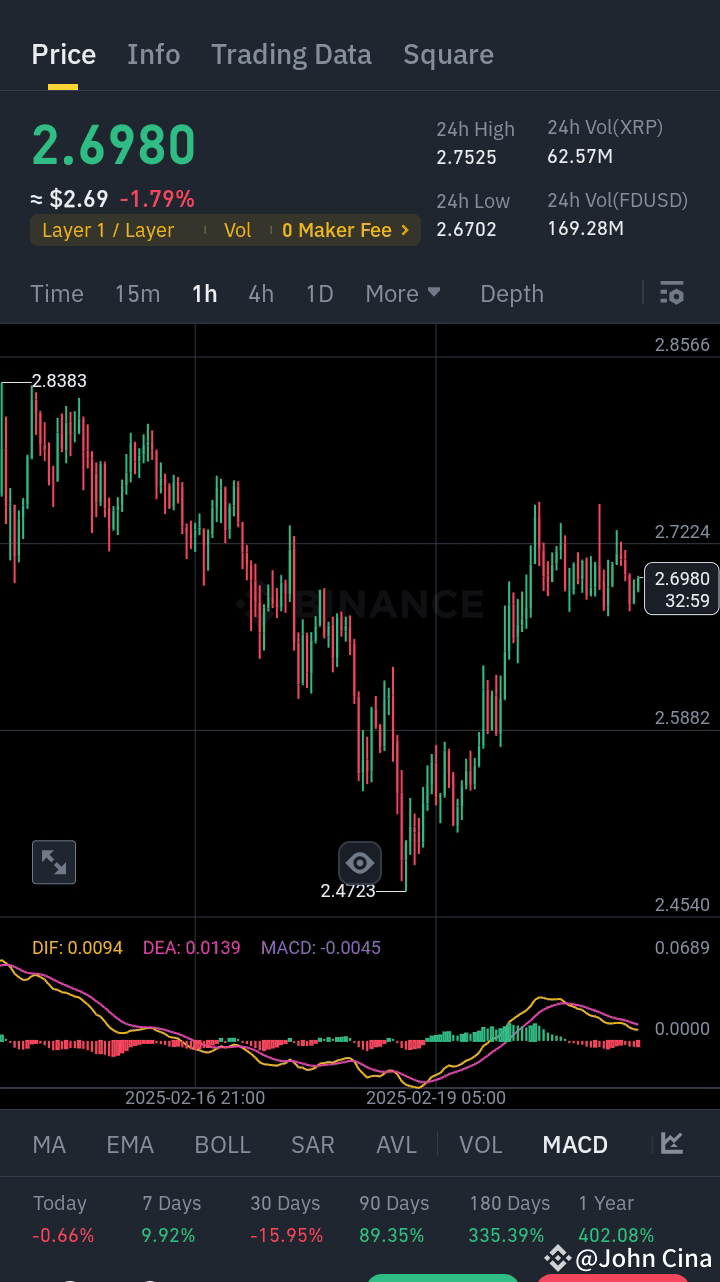Open Trading Data tab

(291, 54)
